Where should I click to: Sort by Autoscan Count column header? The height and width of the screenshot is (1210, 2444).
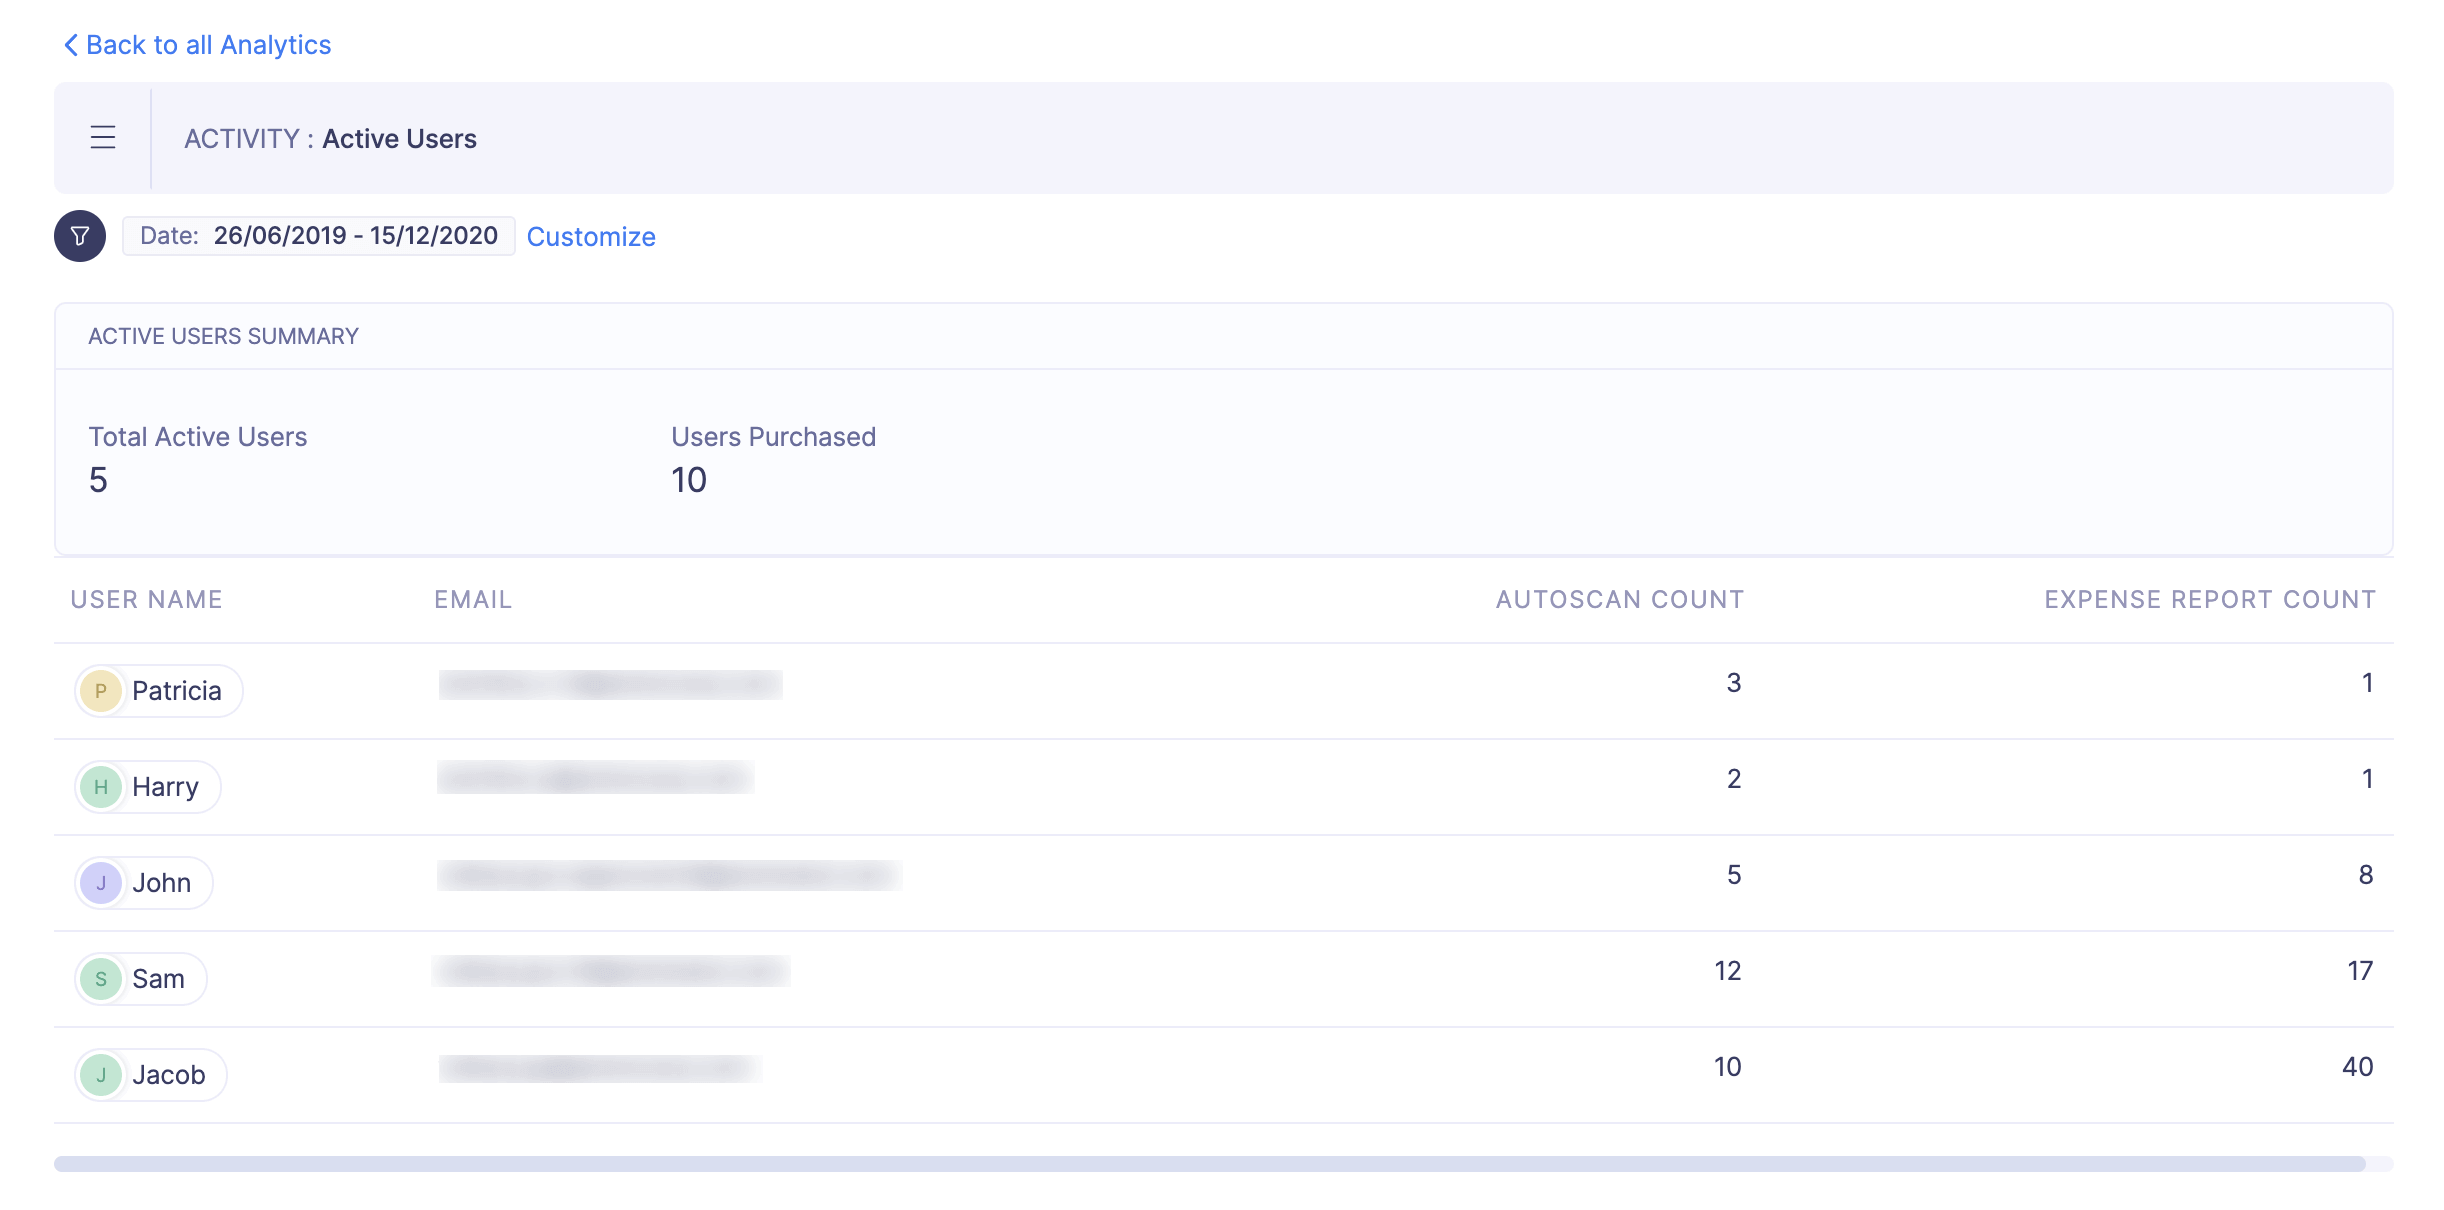pyautogui.click(x=1619, y=599)
